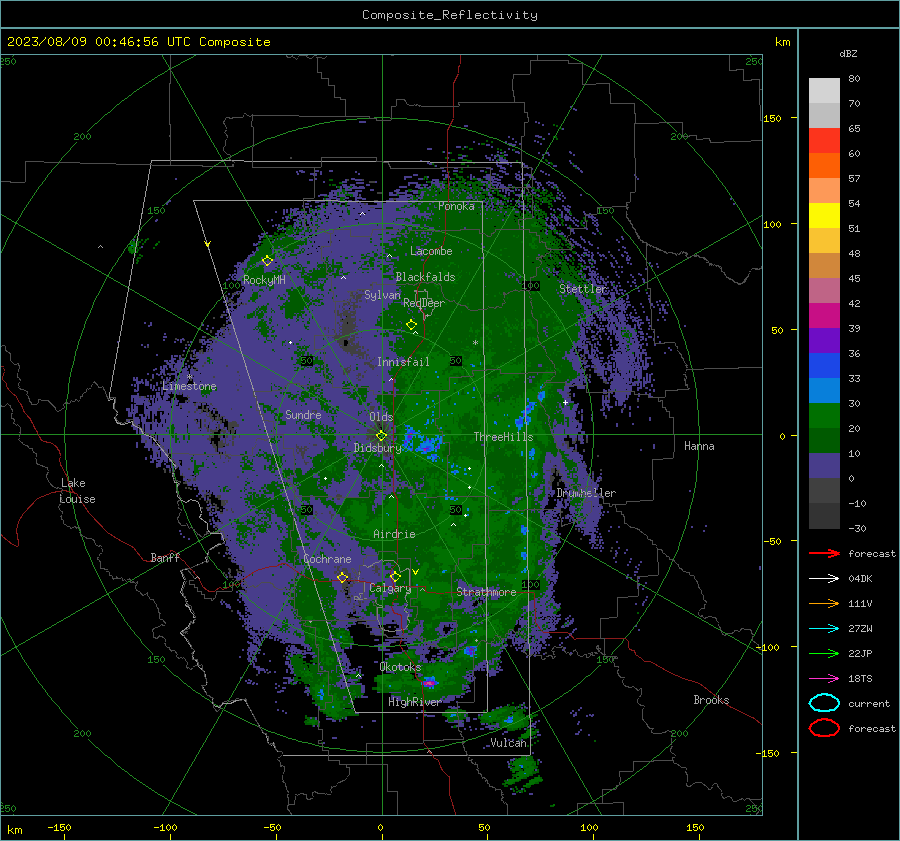Viewport: 900px width, 841px height.
Task: Select the yellow radar-site diamond at Olds
Action: (382, 435)
